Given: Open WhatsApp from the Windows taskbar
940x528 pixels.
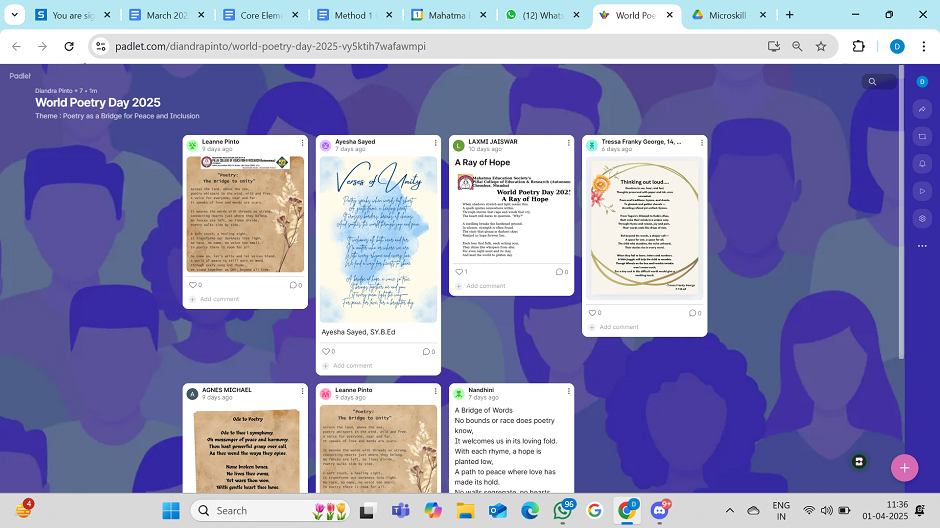Looking at the screenshot, I should tap(563, 510).
